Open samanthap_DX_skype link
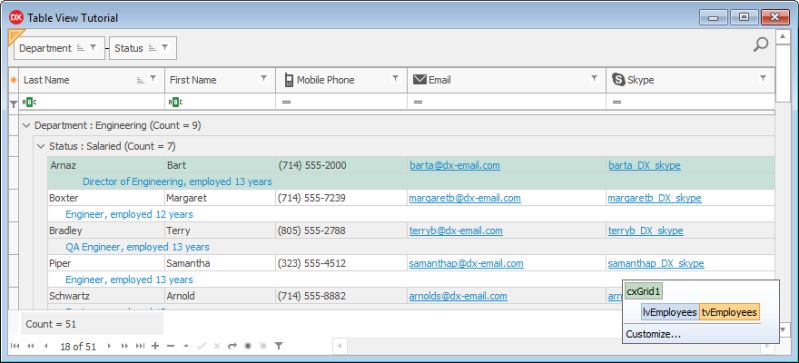799x363 pixels. click(x=655, y=264)
